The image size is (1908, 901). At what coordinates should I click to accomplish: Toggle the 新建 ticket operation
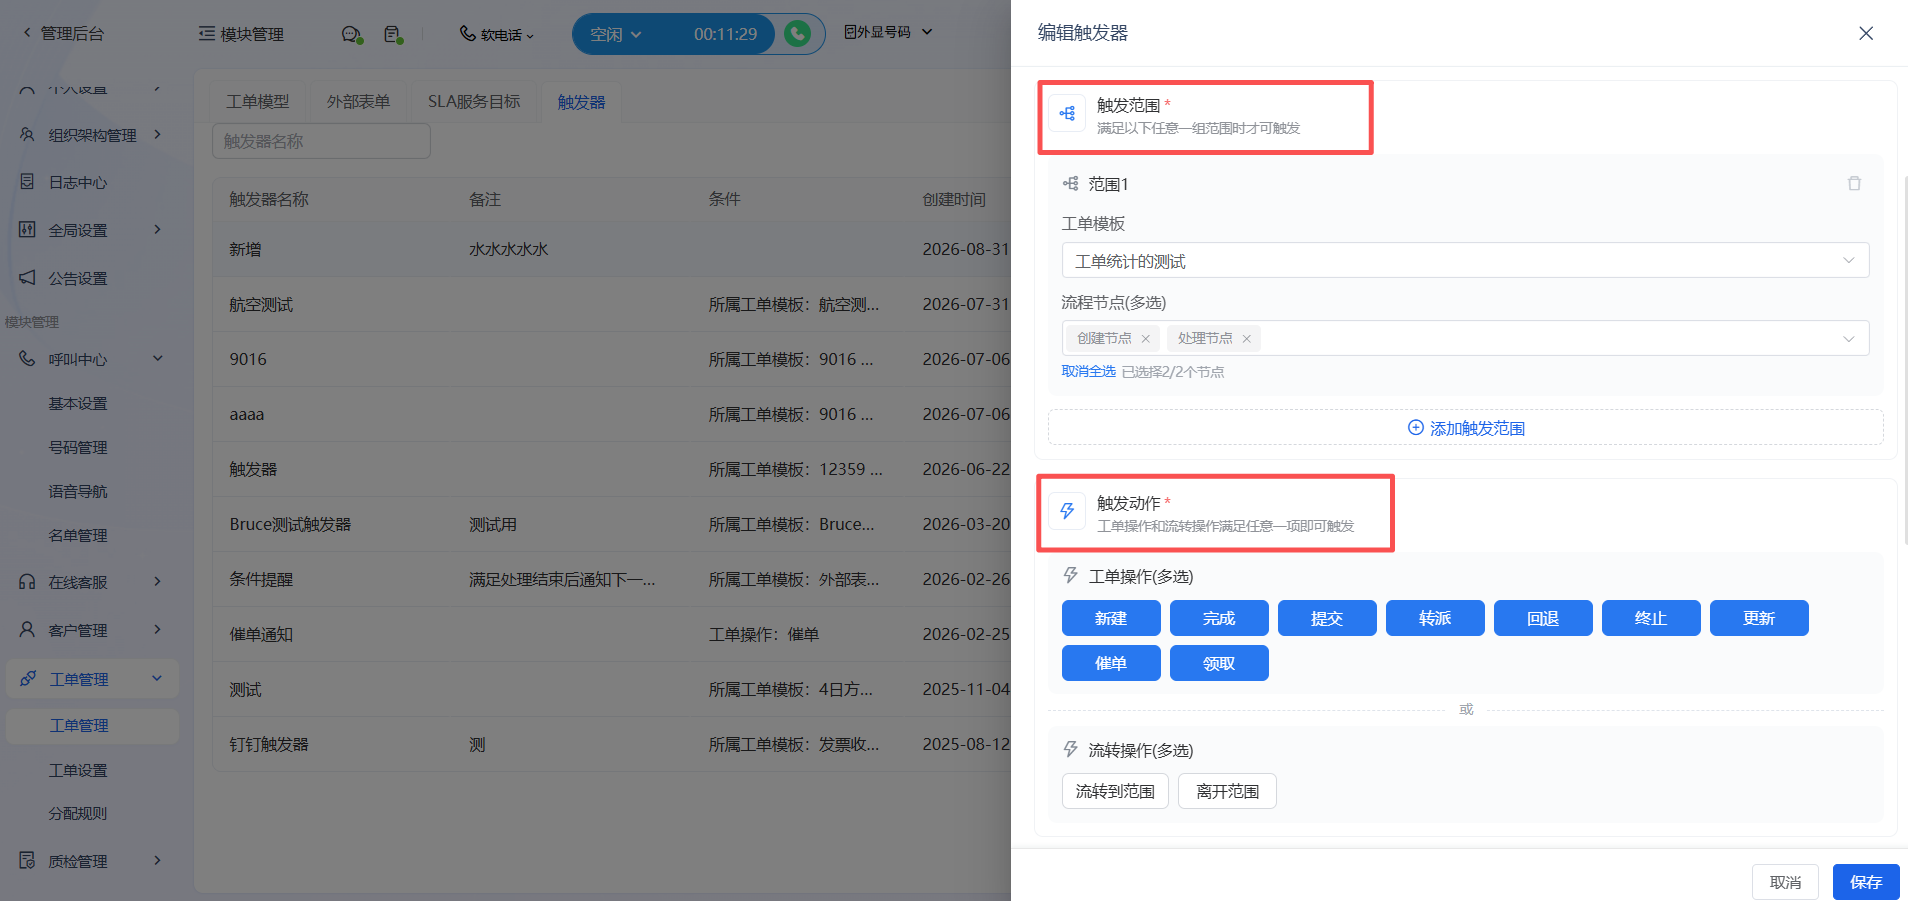click(x=1111, y=618)
